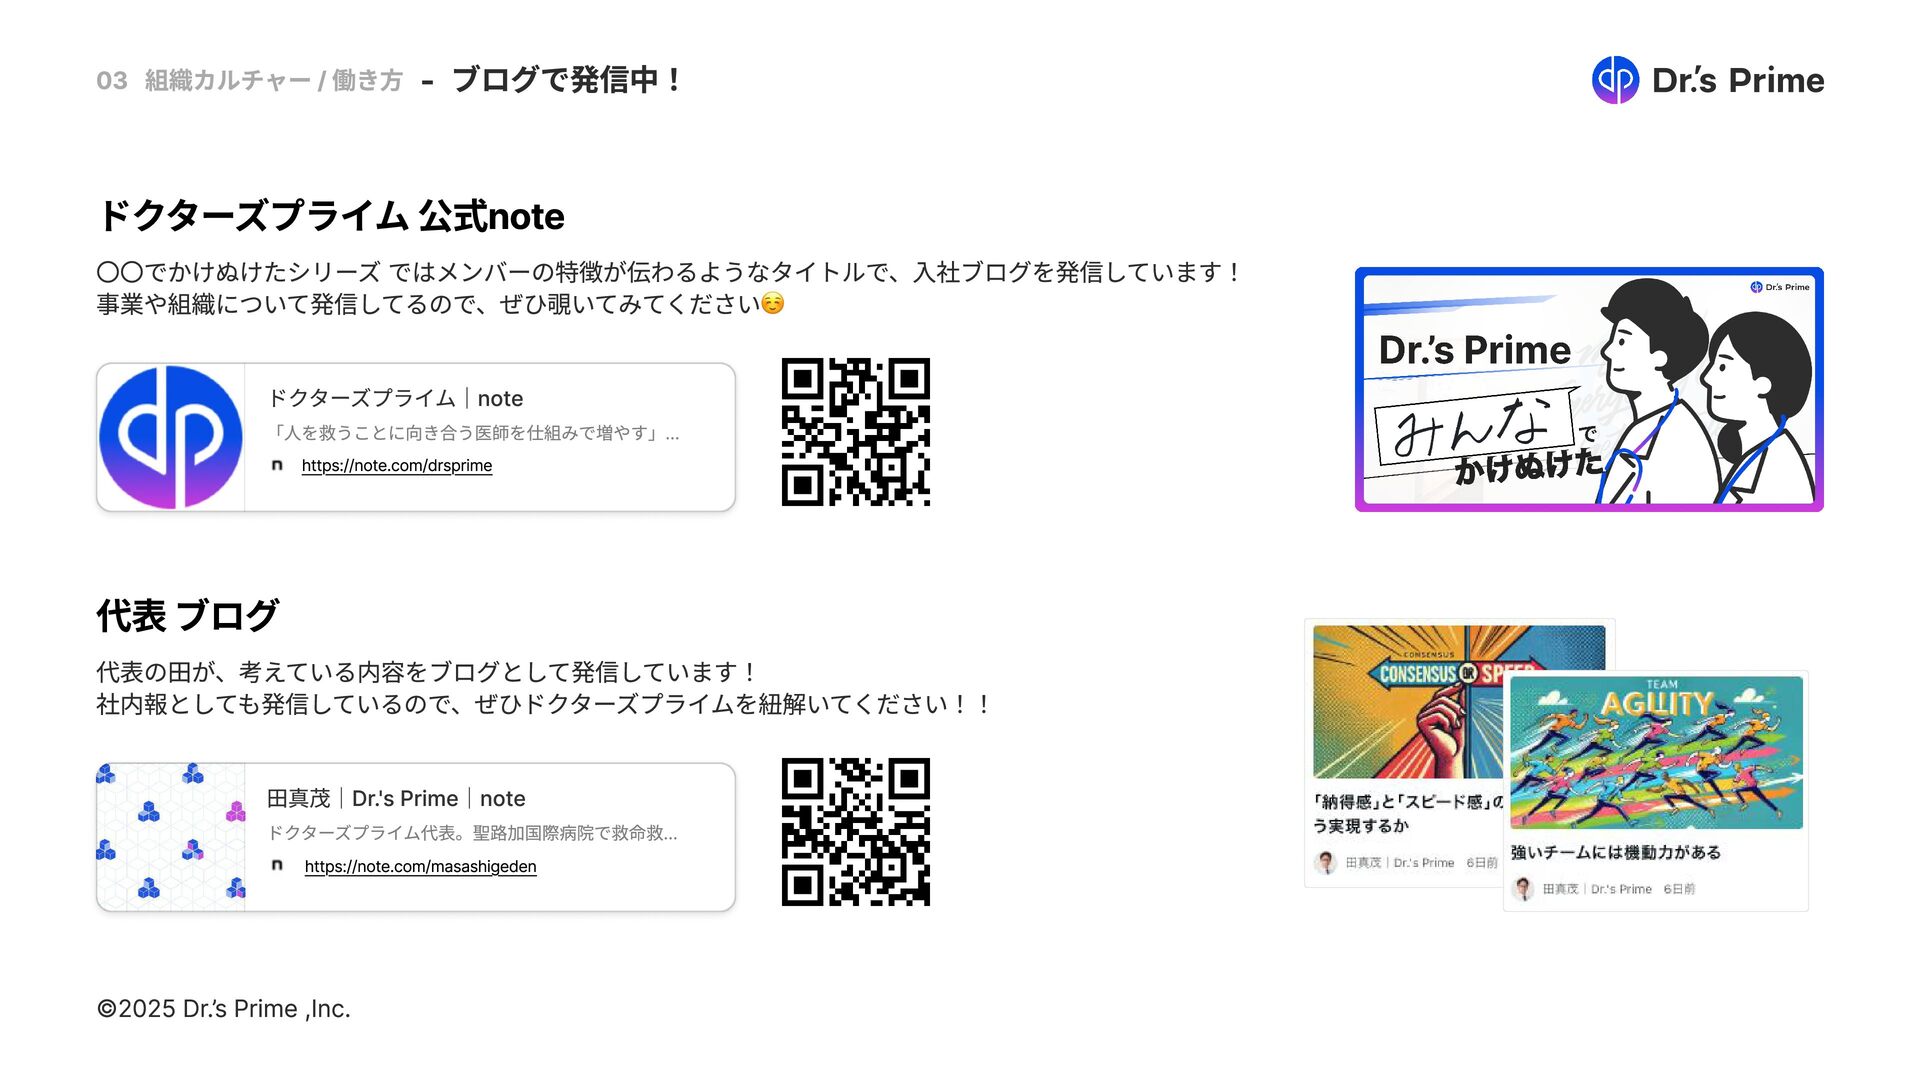Click author avatar under the 納得感 article

point(1325,862)
